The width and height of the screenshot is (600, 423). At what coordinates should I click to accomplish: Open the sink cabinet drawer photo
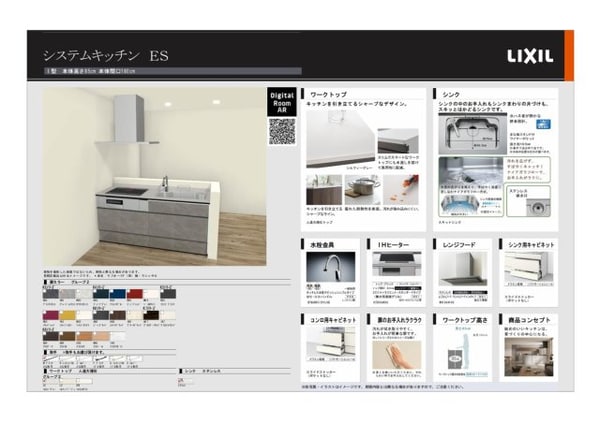[x=529, y=267]
